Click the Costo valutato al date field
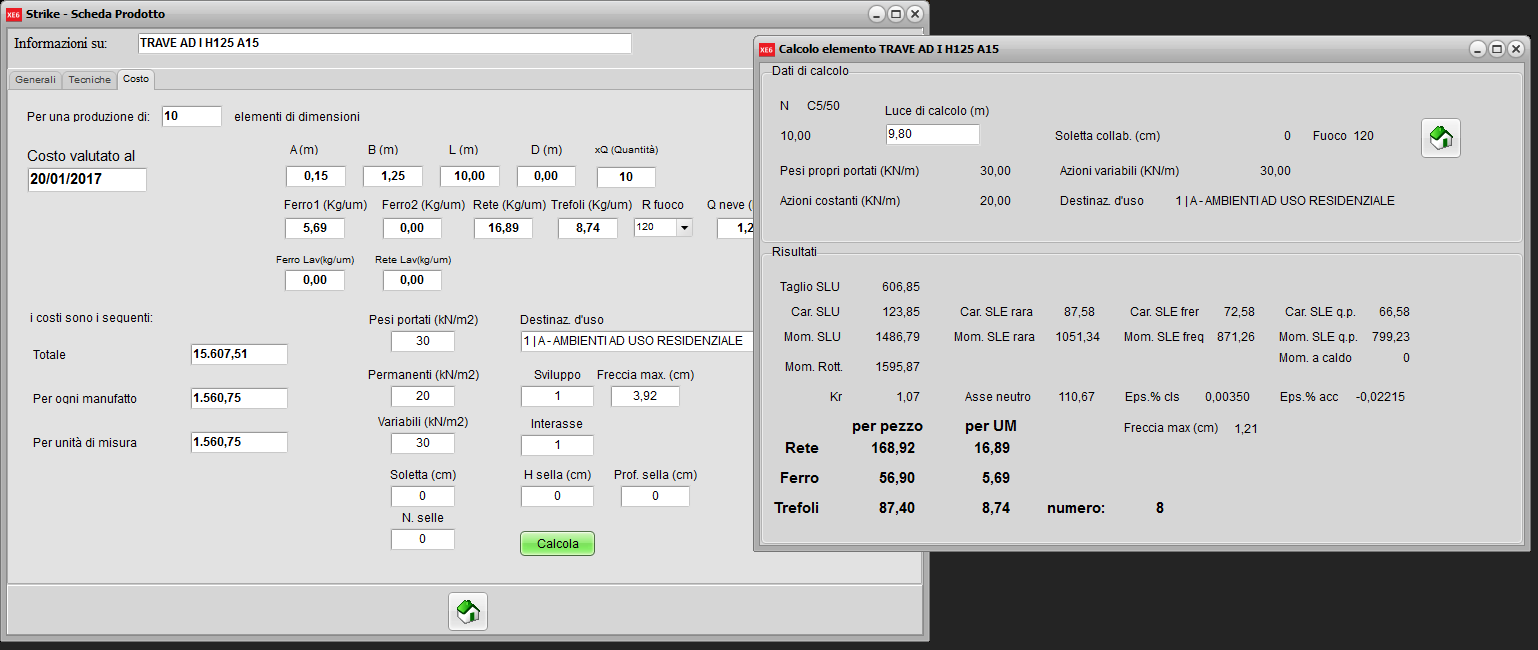The width and height of the screenshot is (1538, 650). pos(87,180)
